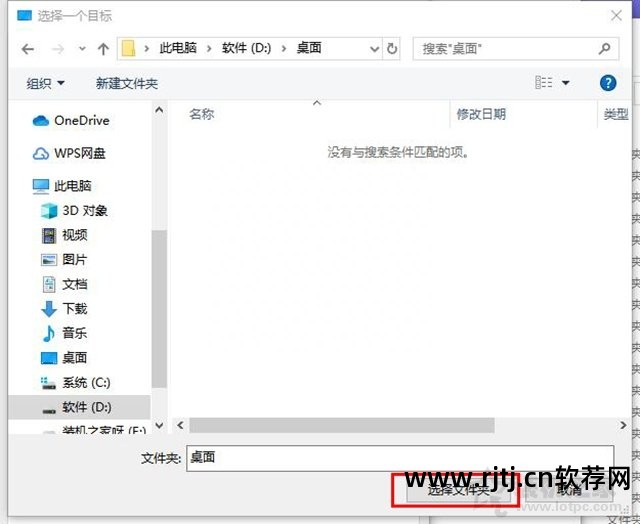Click the 文件夹 name input field
The image size is (640, 524).
(x=400, y=458)
